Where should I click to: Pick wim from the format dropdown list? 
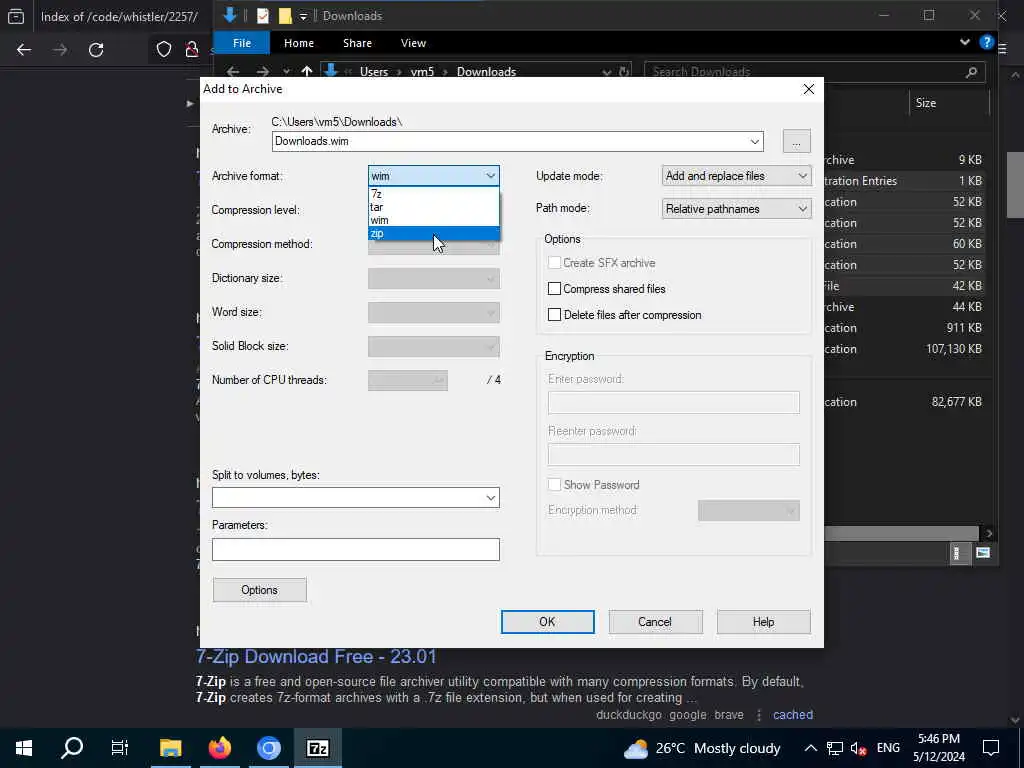[434, 220]
